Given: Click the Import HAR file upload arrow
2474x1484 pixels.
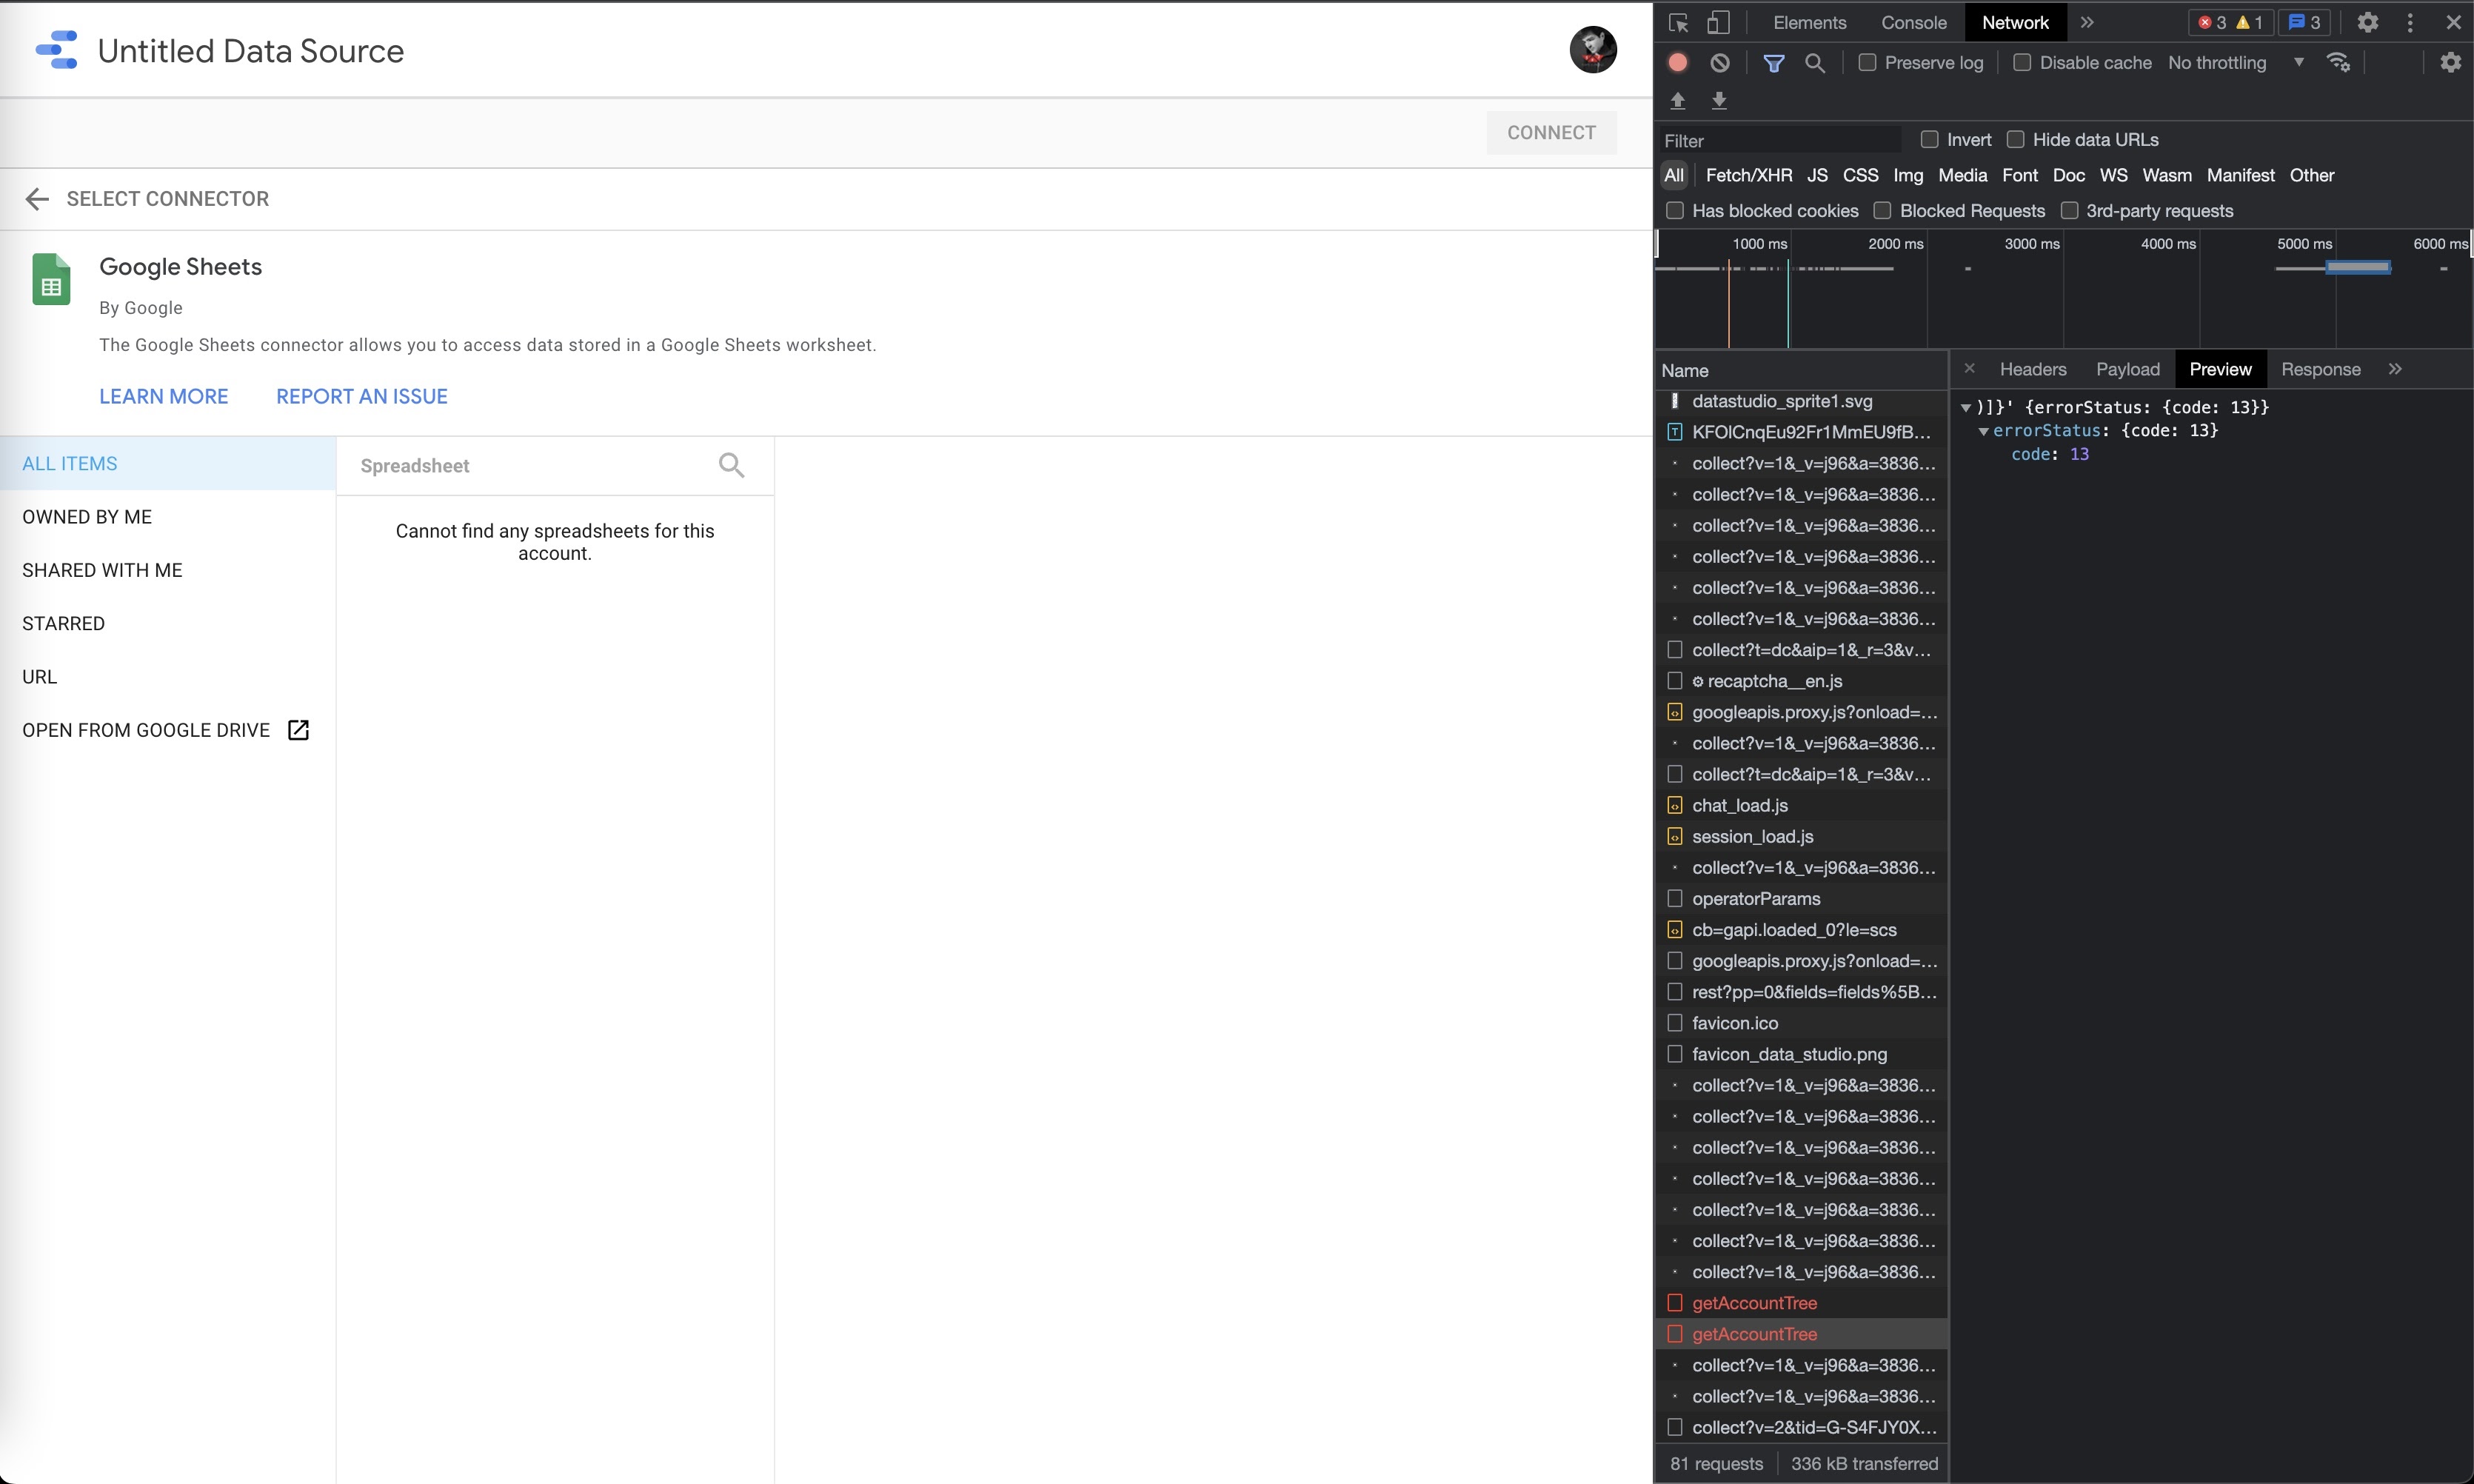Looking at the screenshot, I should coord(1678,100).
